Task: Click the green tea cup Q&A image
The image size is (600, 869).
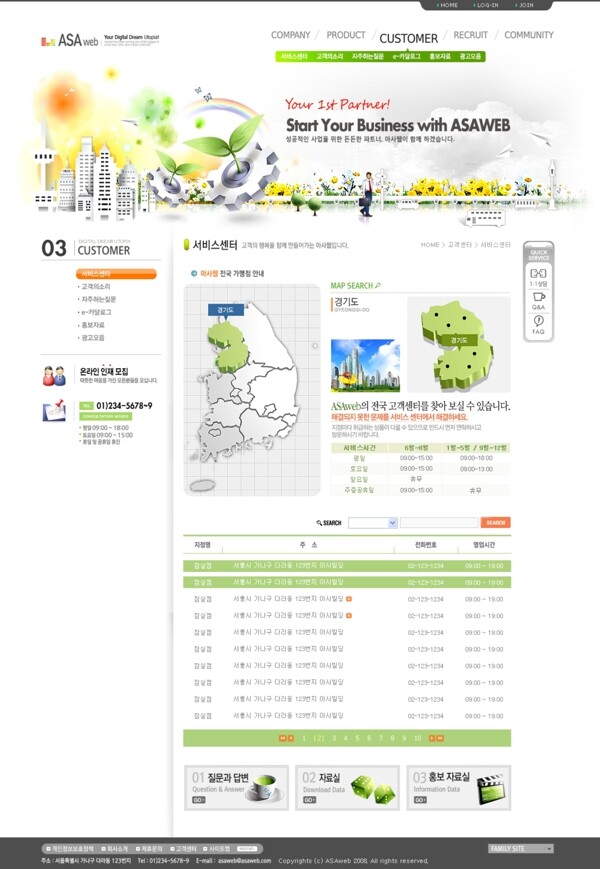Action: 263,788
